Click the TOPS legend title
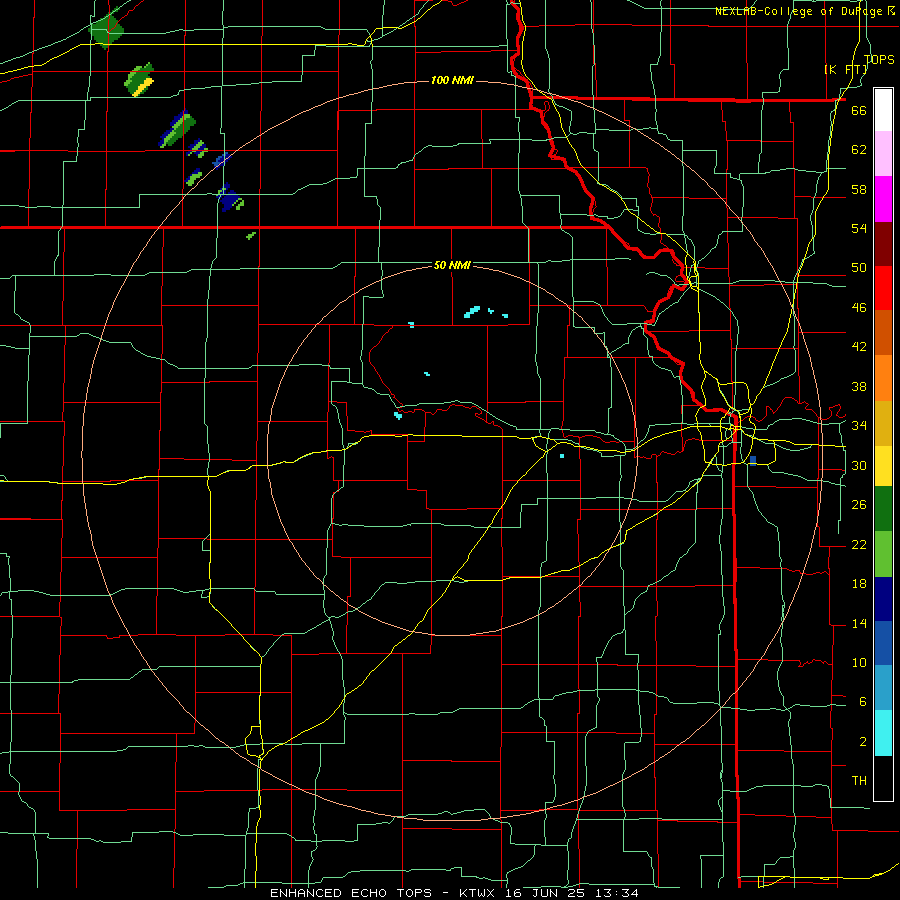900x900 pixels. 879,59
